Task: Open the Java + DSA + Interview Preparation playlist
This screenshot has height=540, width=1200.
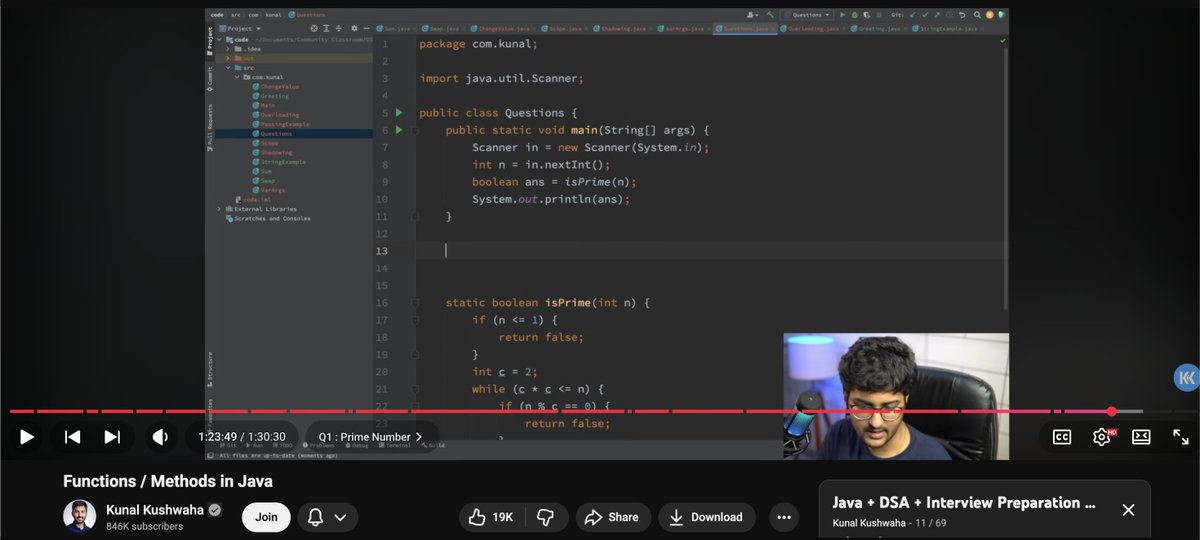Action: (964, 502)
